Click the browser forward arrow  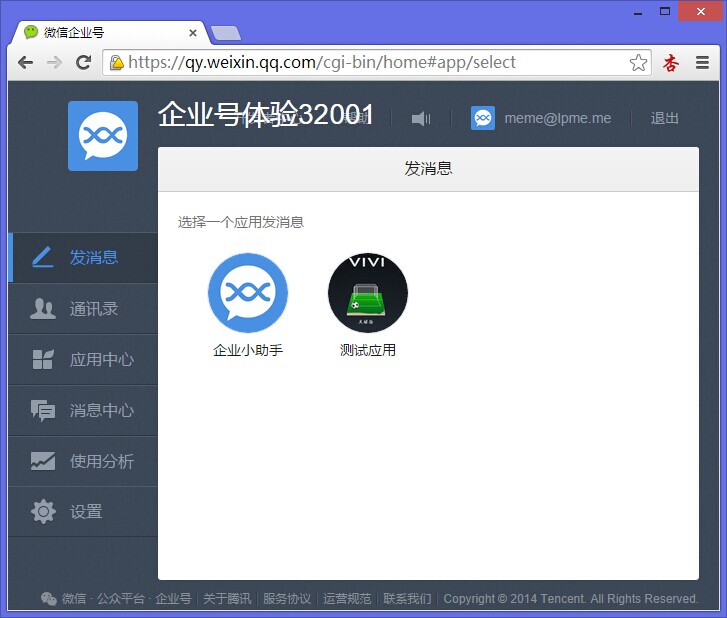coord(54,62)
